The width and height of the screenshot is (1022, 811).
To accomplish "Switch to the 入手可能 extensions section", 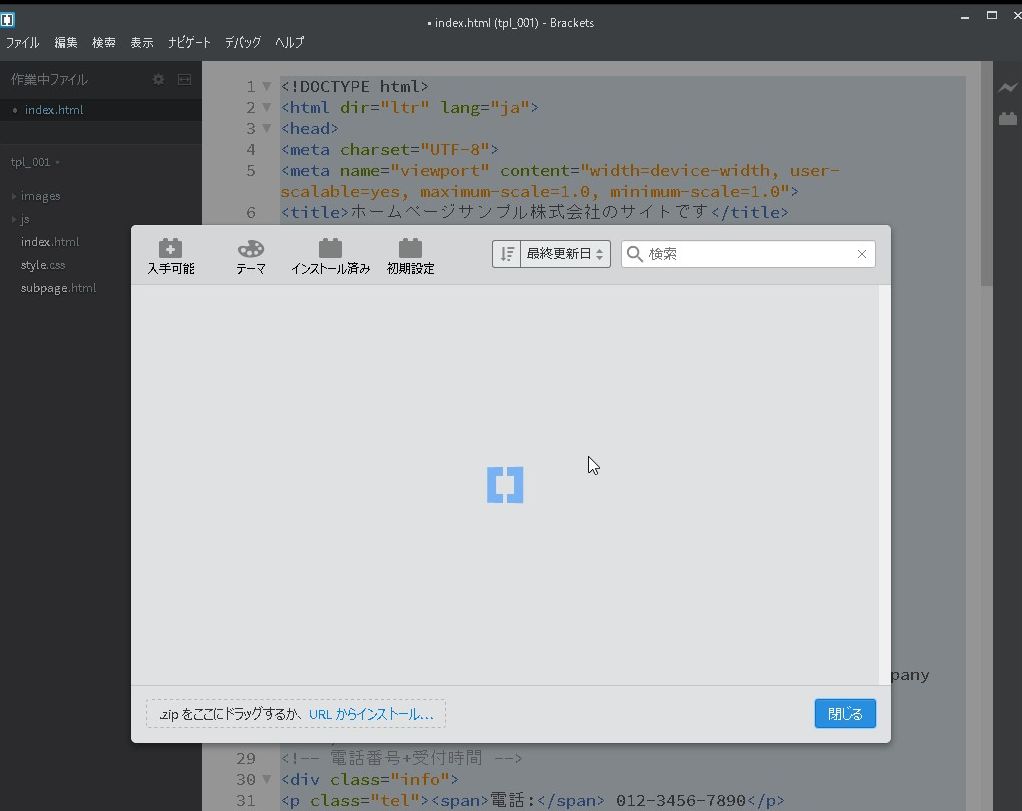I will [170, 254].
